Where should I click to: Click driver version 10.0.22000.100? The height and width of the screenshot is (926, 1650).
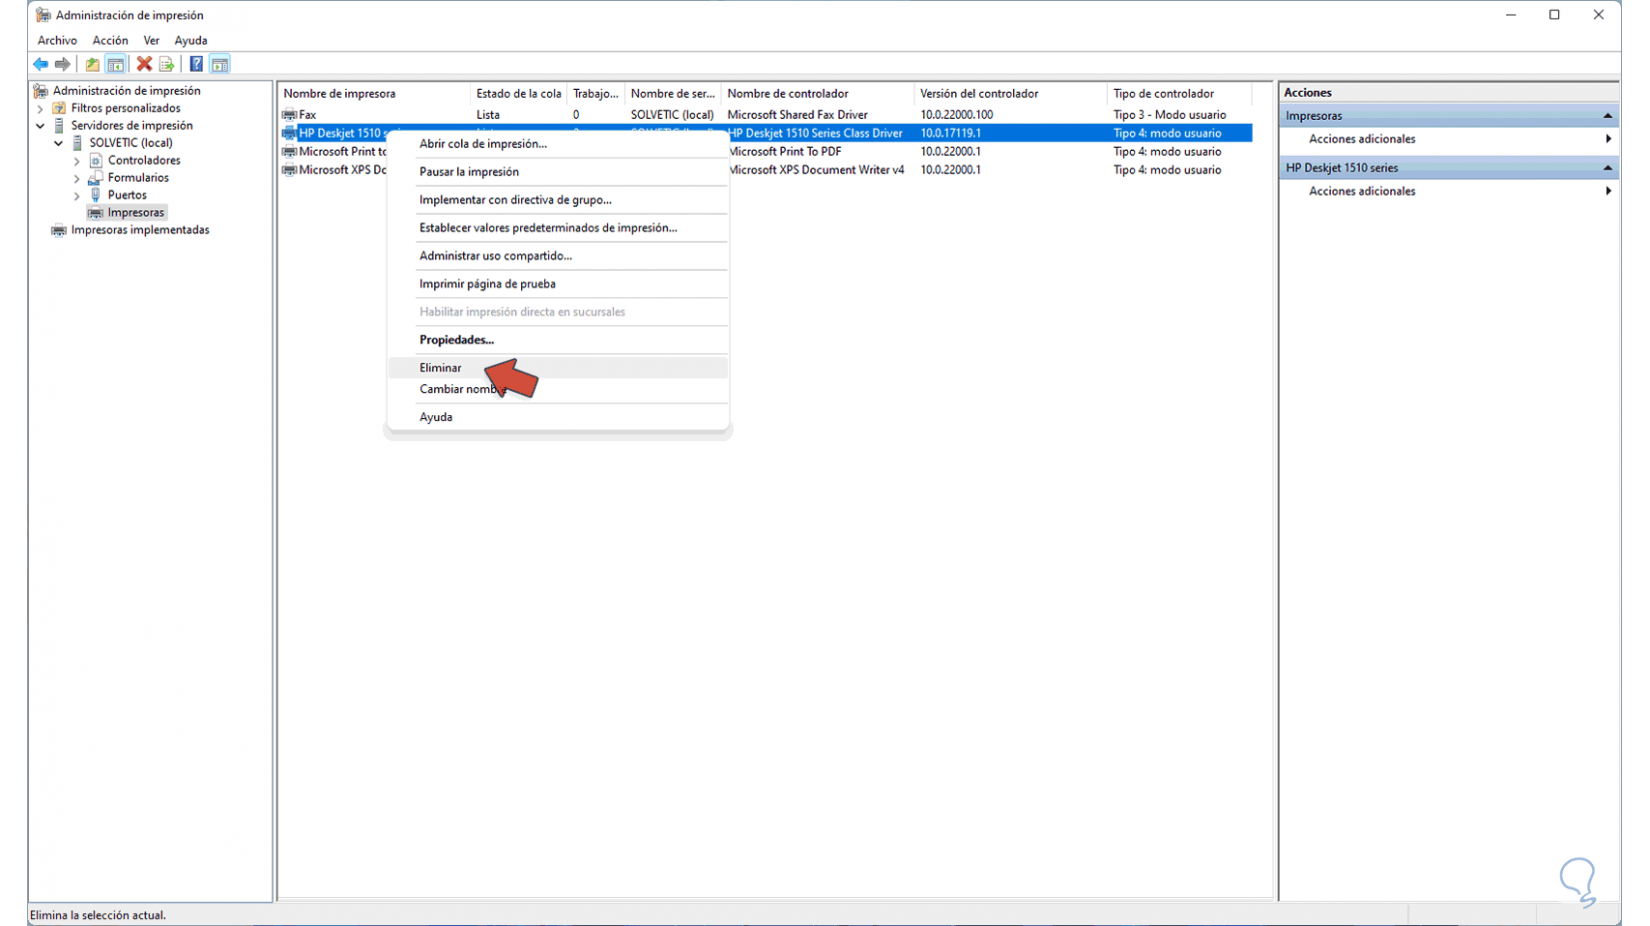pos(956,115)
